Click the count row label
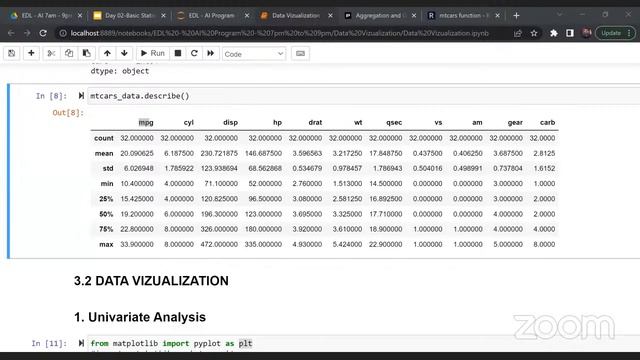The image size is (640, 360). click(104, 138)
